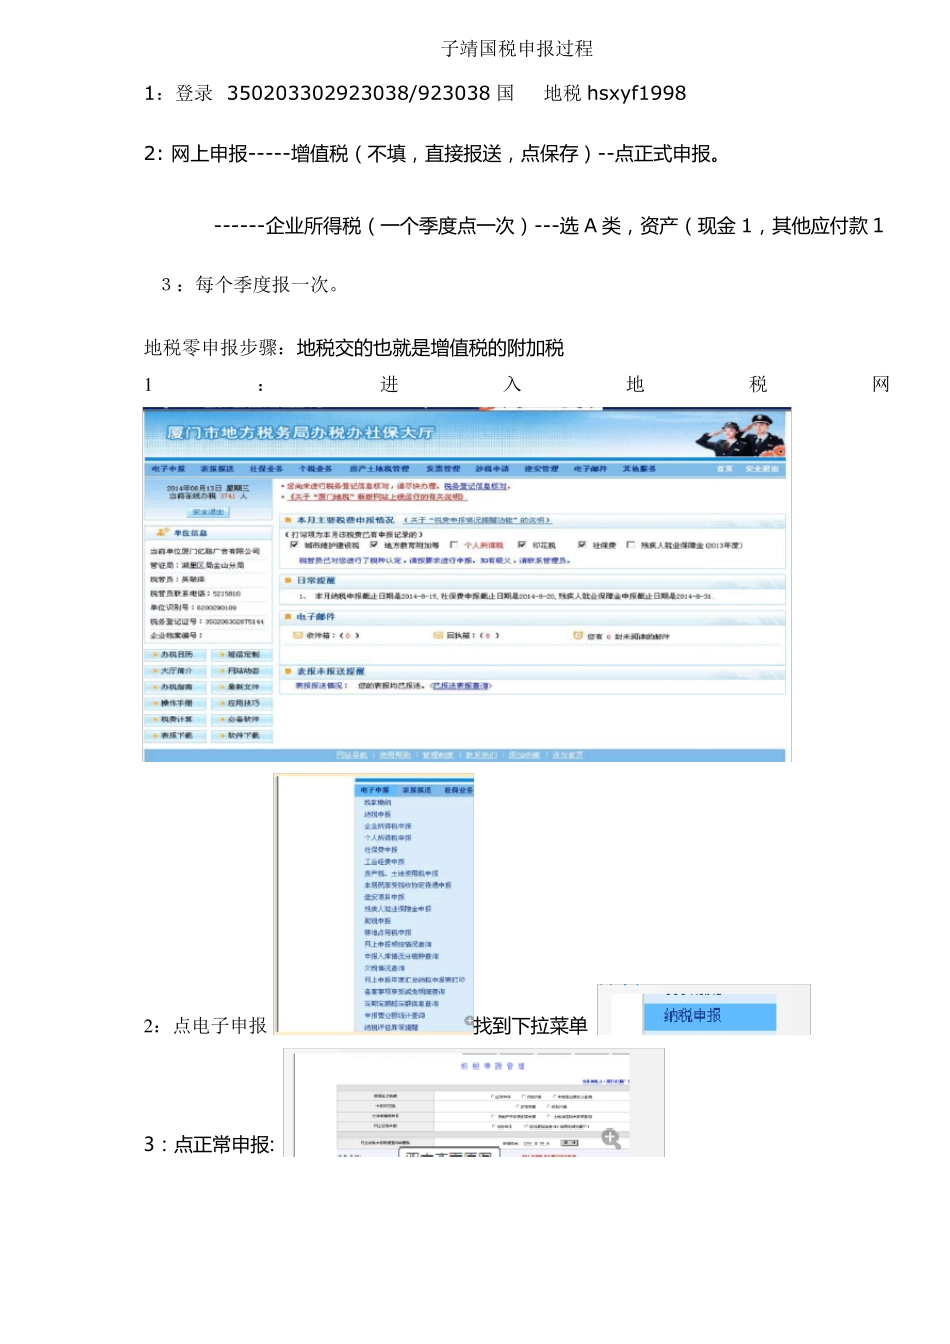Open the 短信定制 button
Viewport: 950px width, 1344px height.
pyautogui.click(x=242, y=655)
